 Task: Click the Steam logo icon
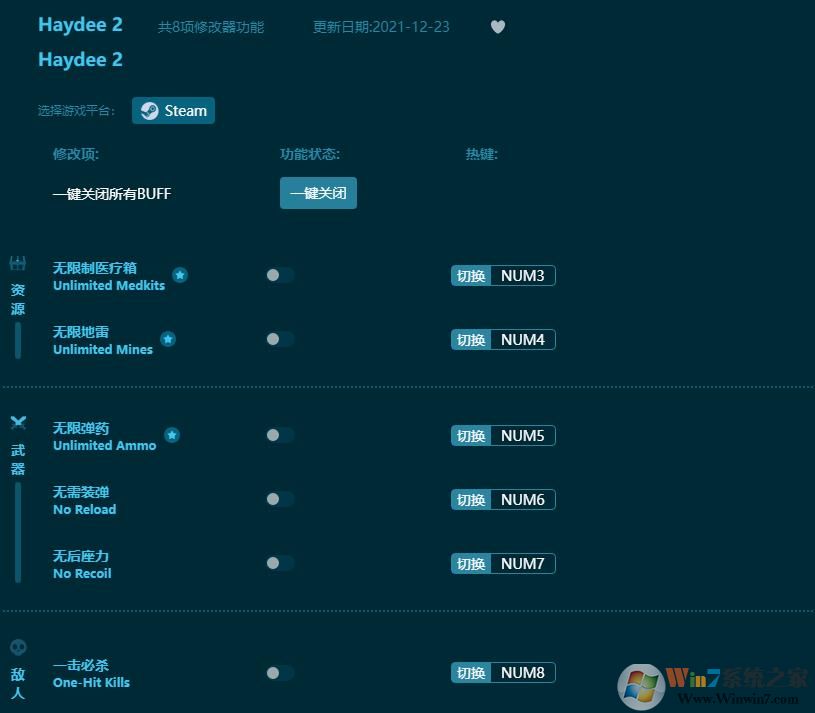pos(150,111)
